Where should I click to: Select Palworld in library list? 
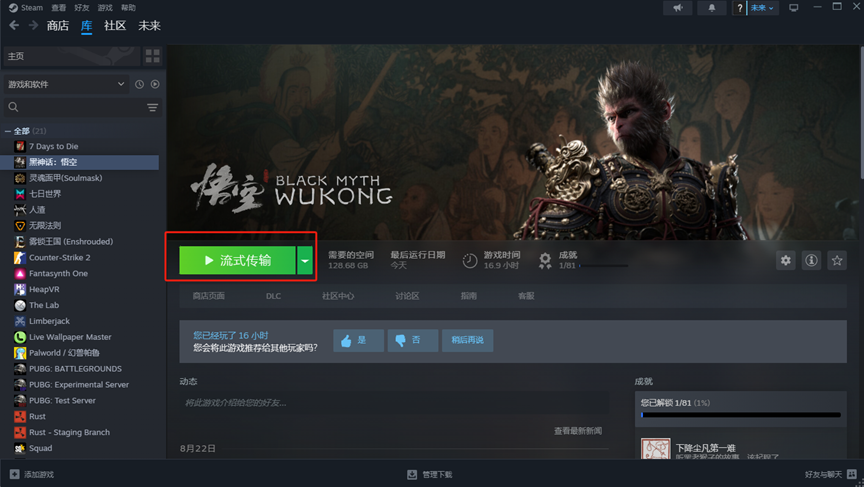click(64, 353)
